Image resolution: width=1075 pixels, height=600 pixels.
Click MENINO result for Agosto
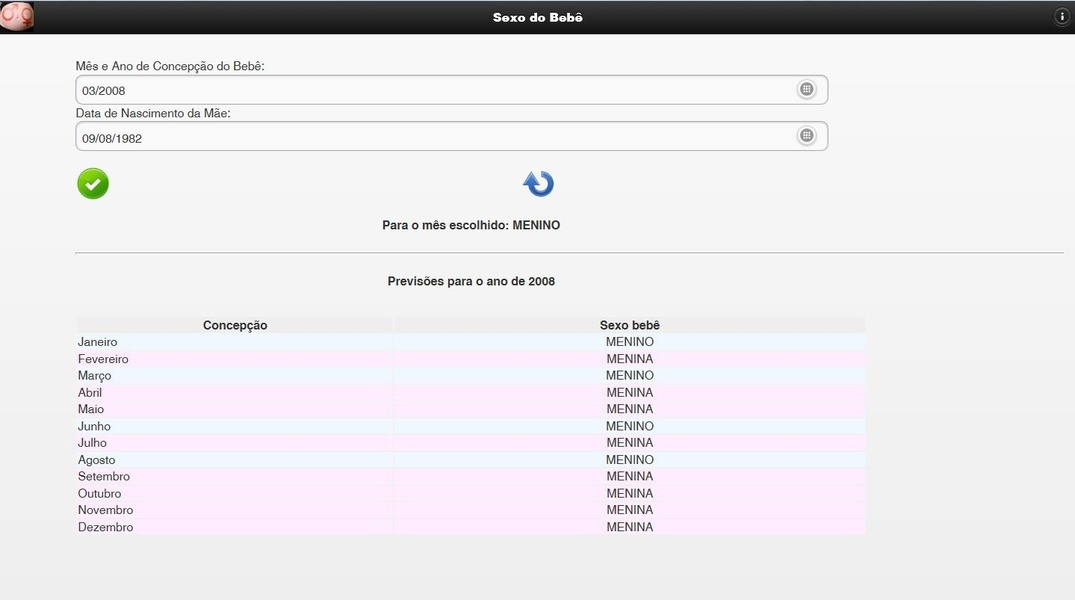(629, 459)
